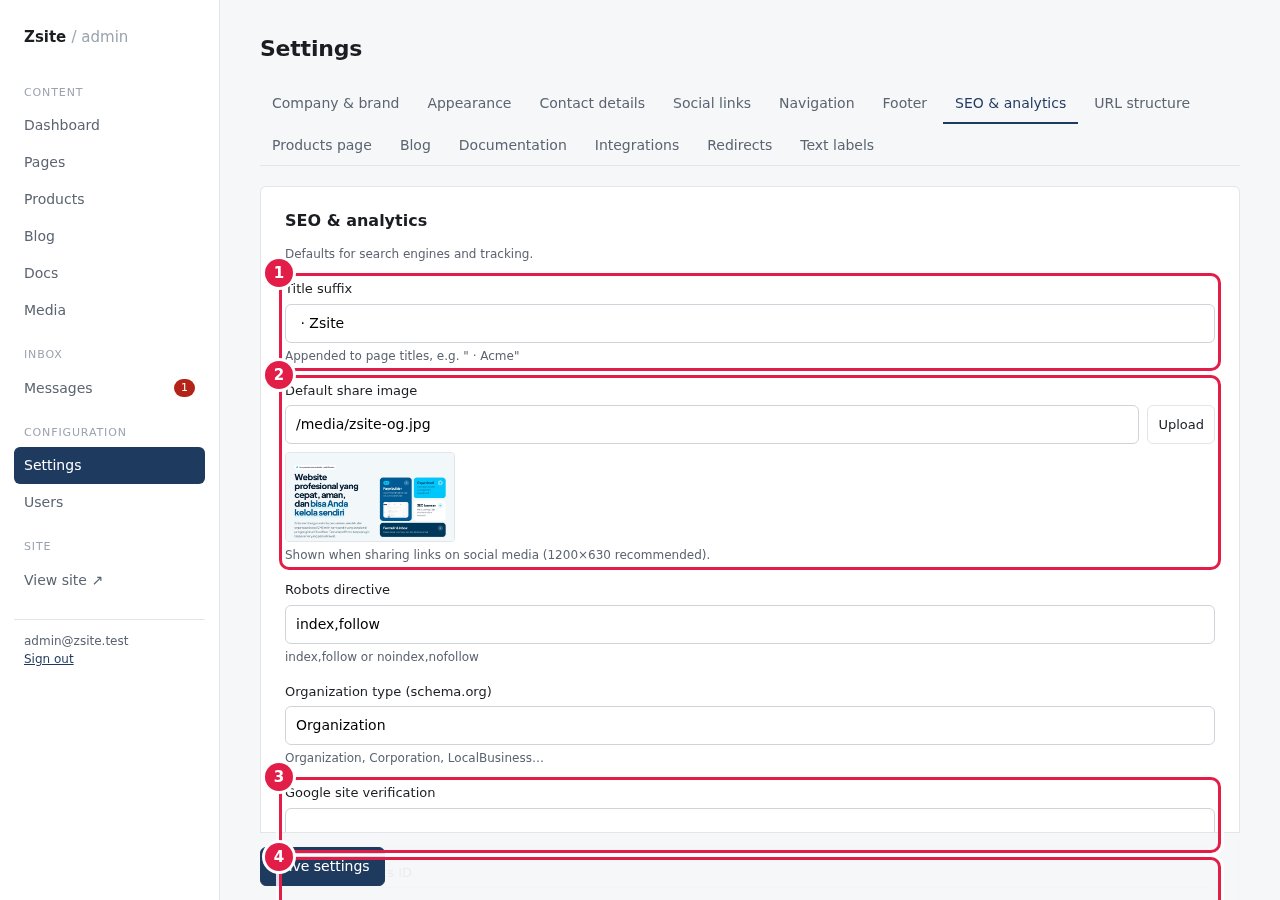Click the Title suffix input field

point(750,323)
